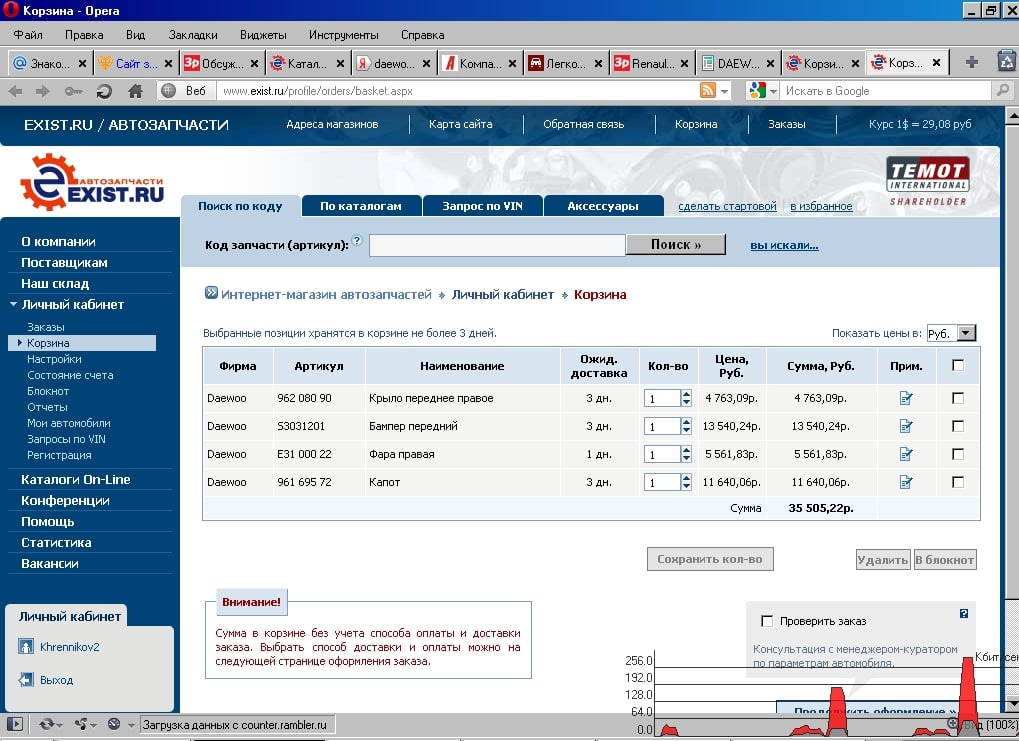This screenshot has height=741, width=1019.
Task: Click the Удалить button
Action: [x=883, y=560]
